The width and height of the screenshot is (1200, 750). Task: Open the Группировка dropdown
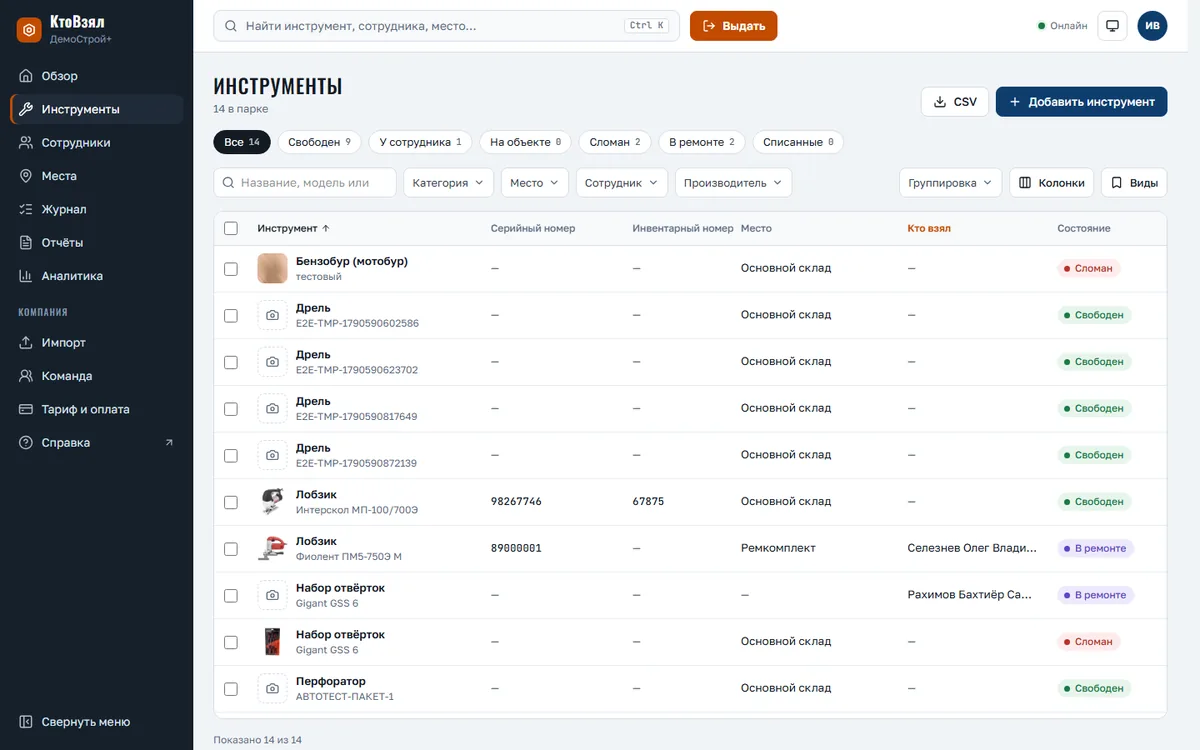pos(950,183)
